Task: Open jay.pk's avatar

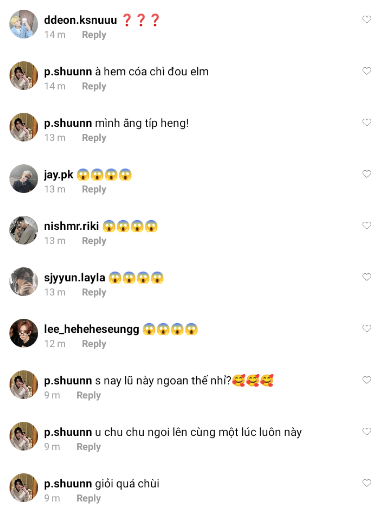Action: click(x=23, y=179)
